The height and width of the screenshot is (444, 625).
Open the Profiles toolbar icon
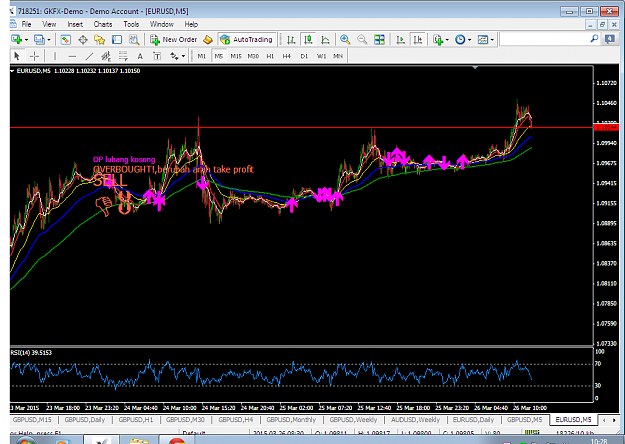click(x=39, y=39)
